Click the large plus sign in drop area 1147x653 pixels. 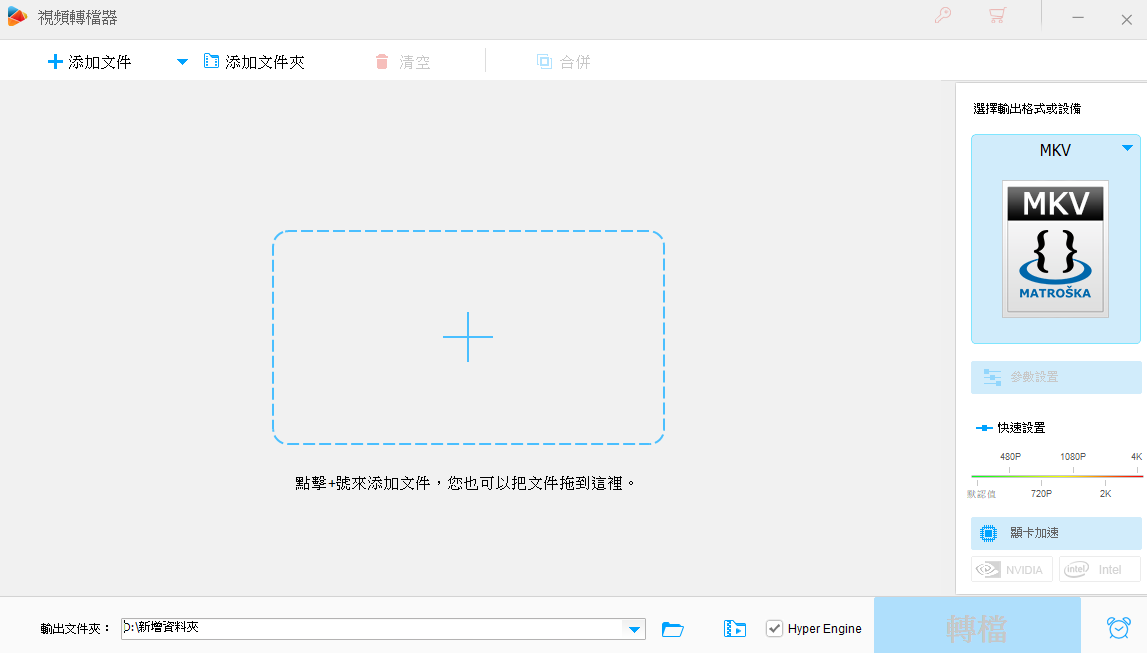468,337
